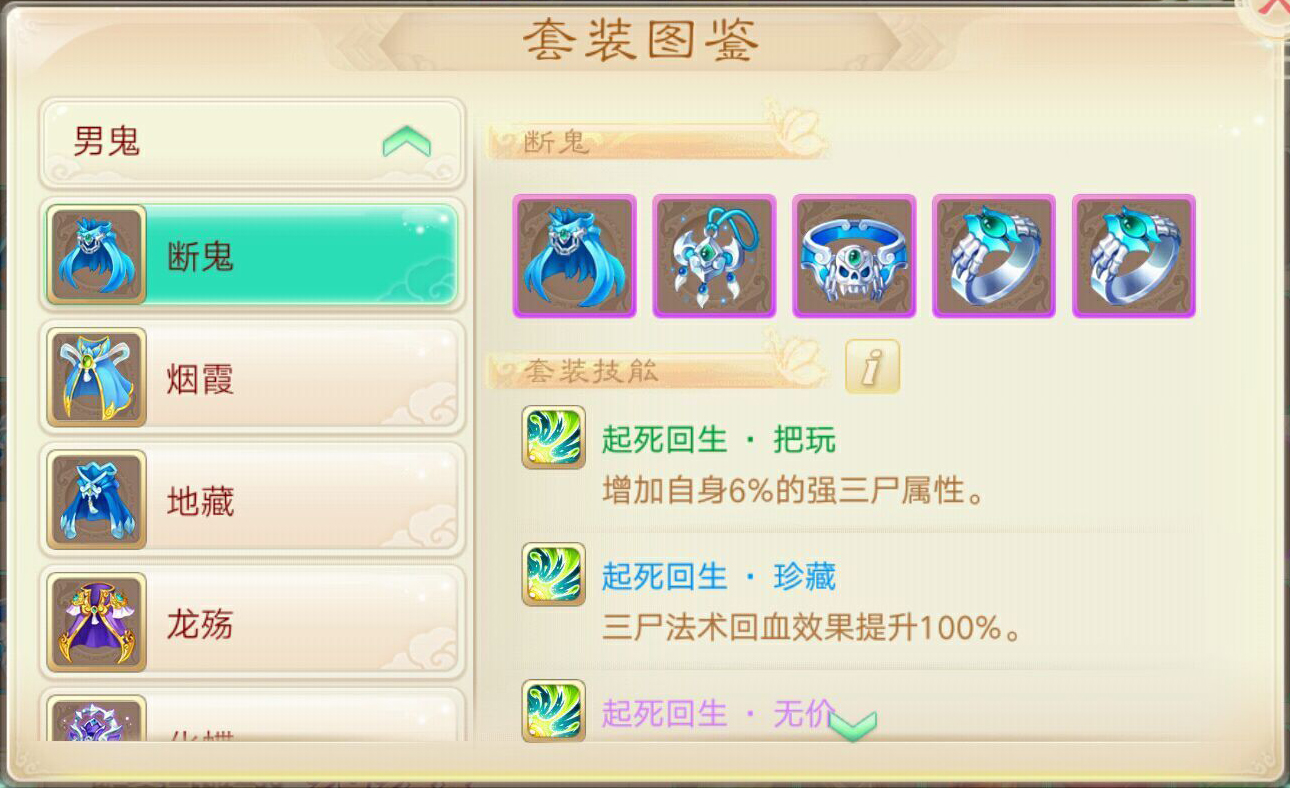Viewport: 1290px width, 788px height.
Task: Close the 套装图鉴 window
Action: point(1270,10)
